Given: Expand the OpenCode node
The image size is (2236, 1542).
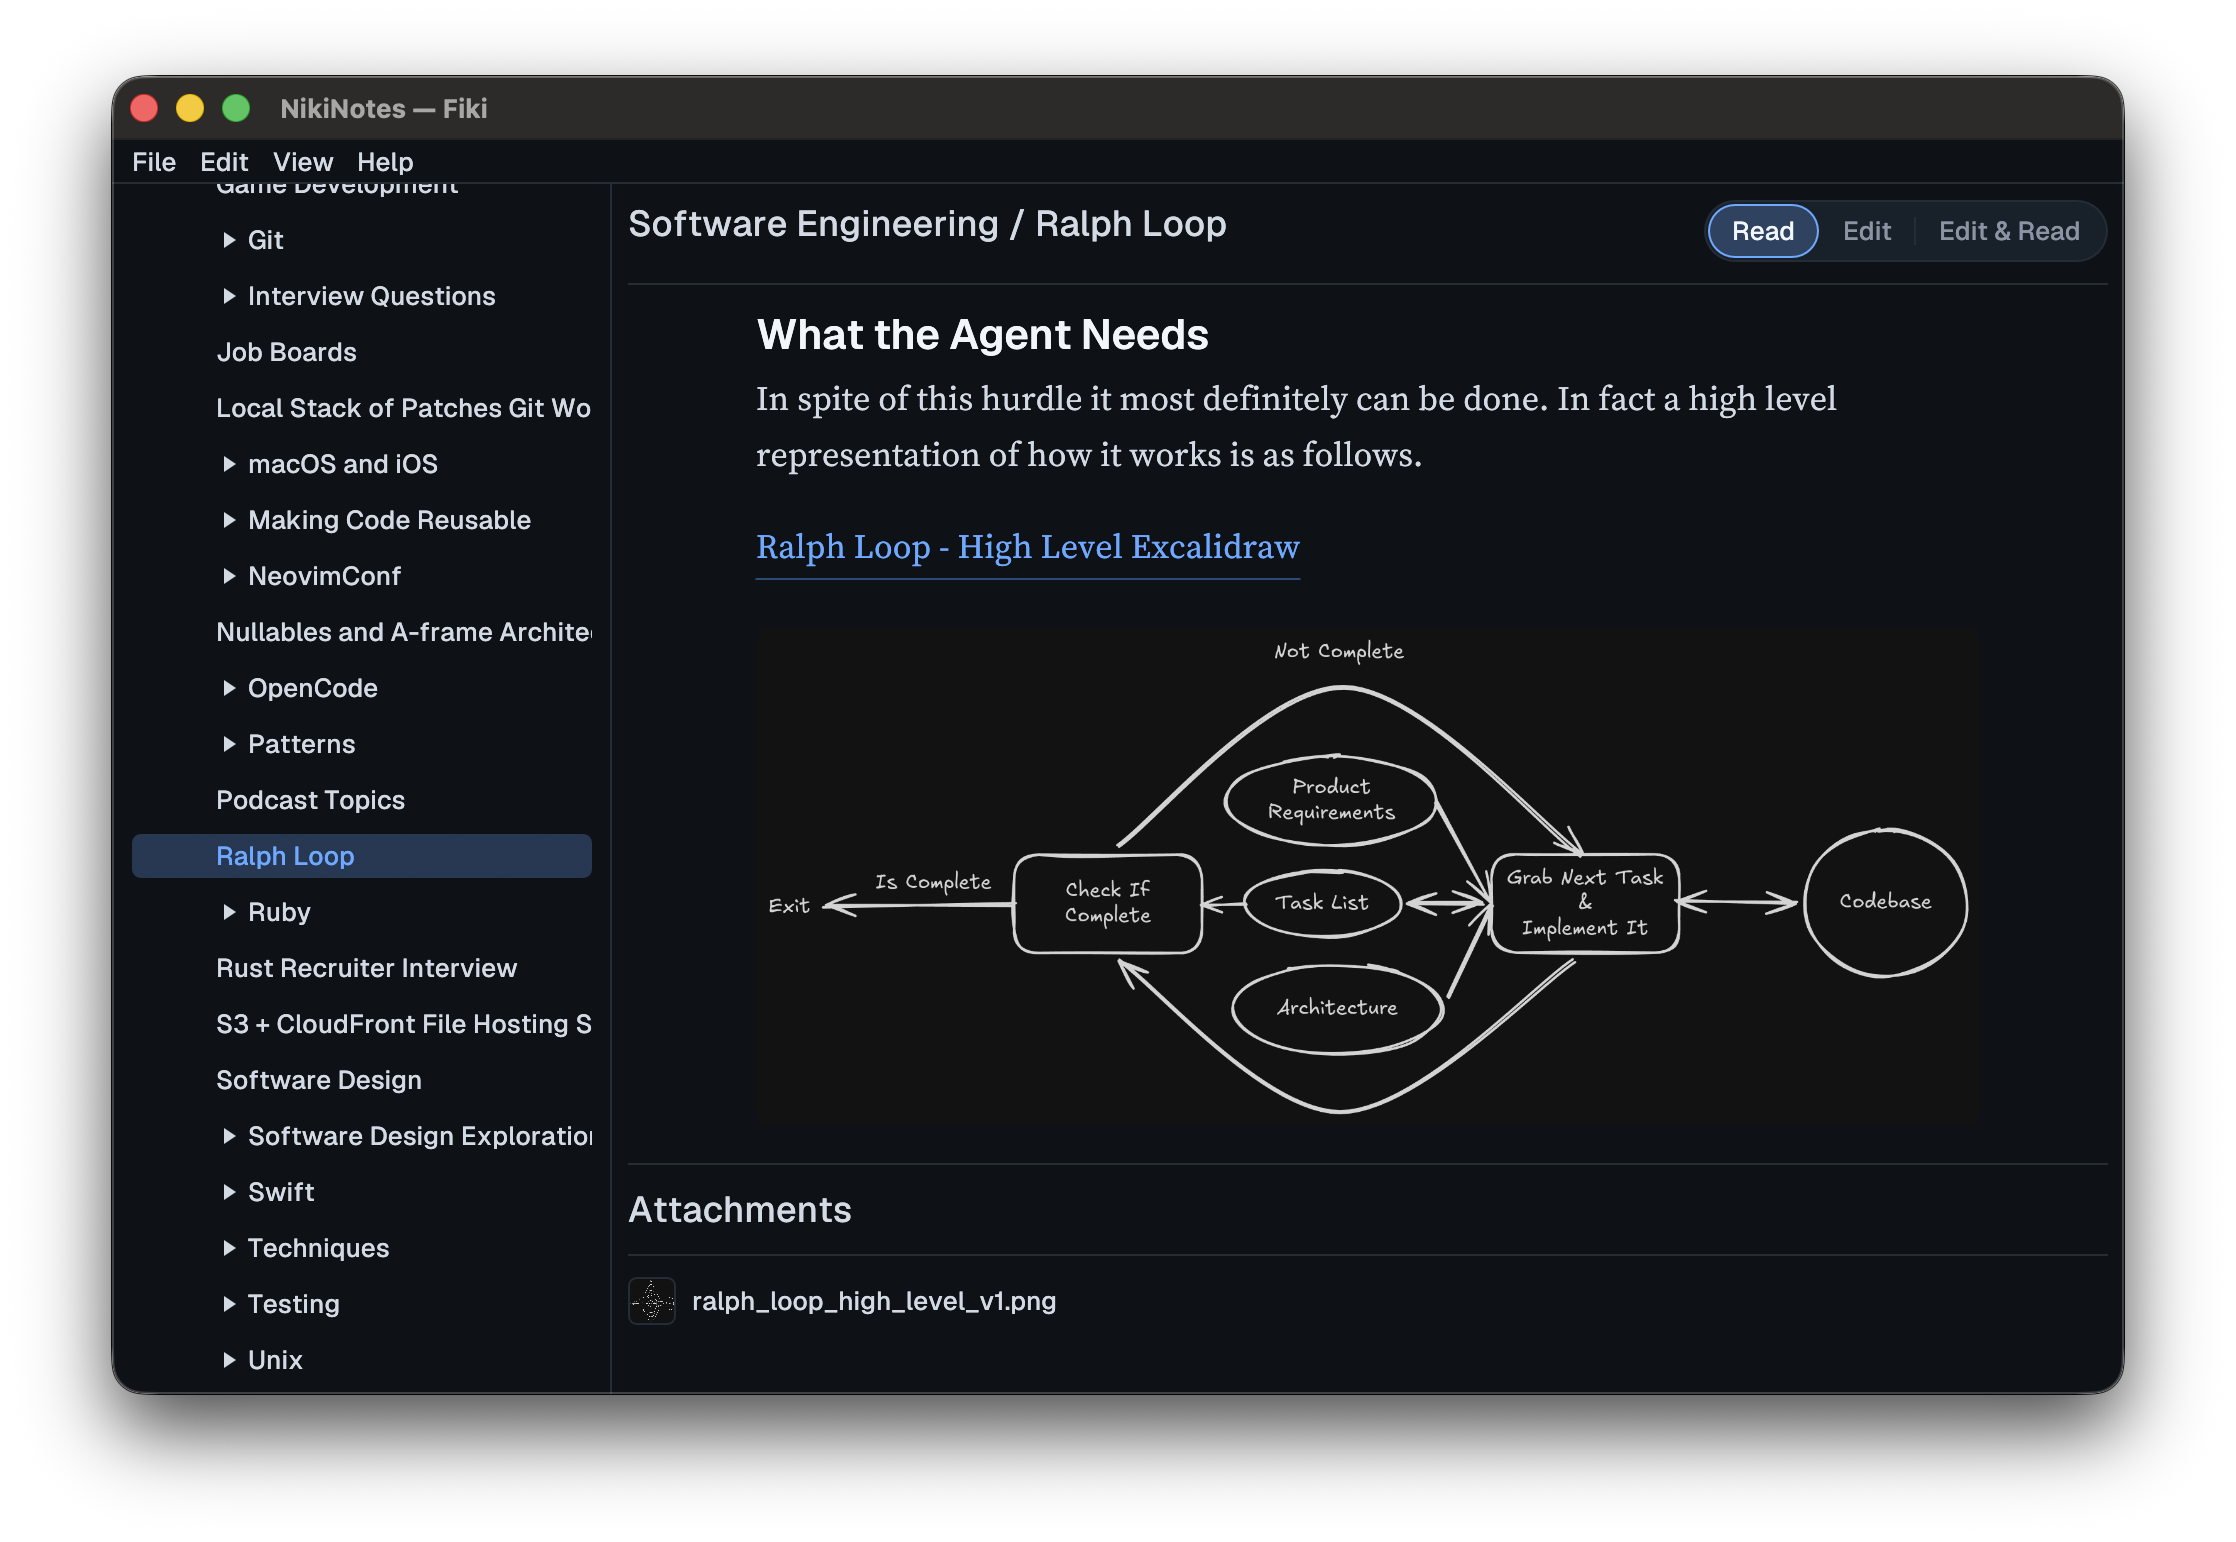Looking at the screenshot, I should [229, 688].
